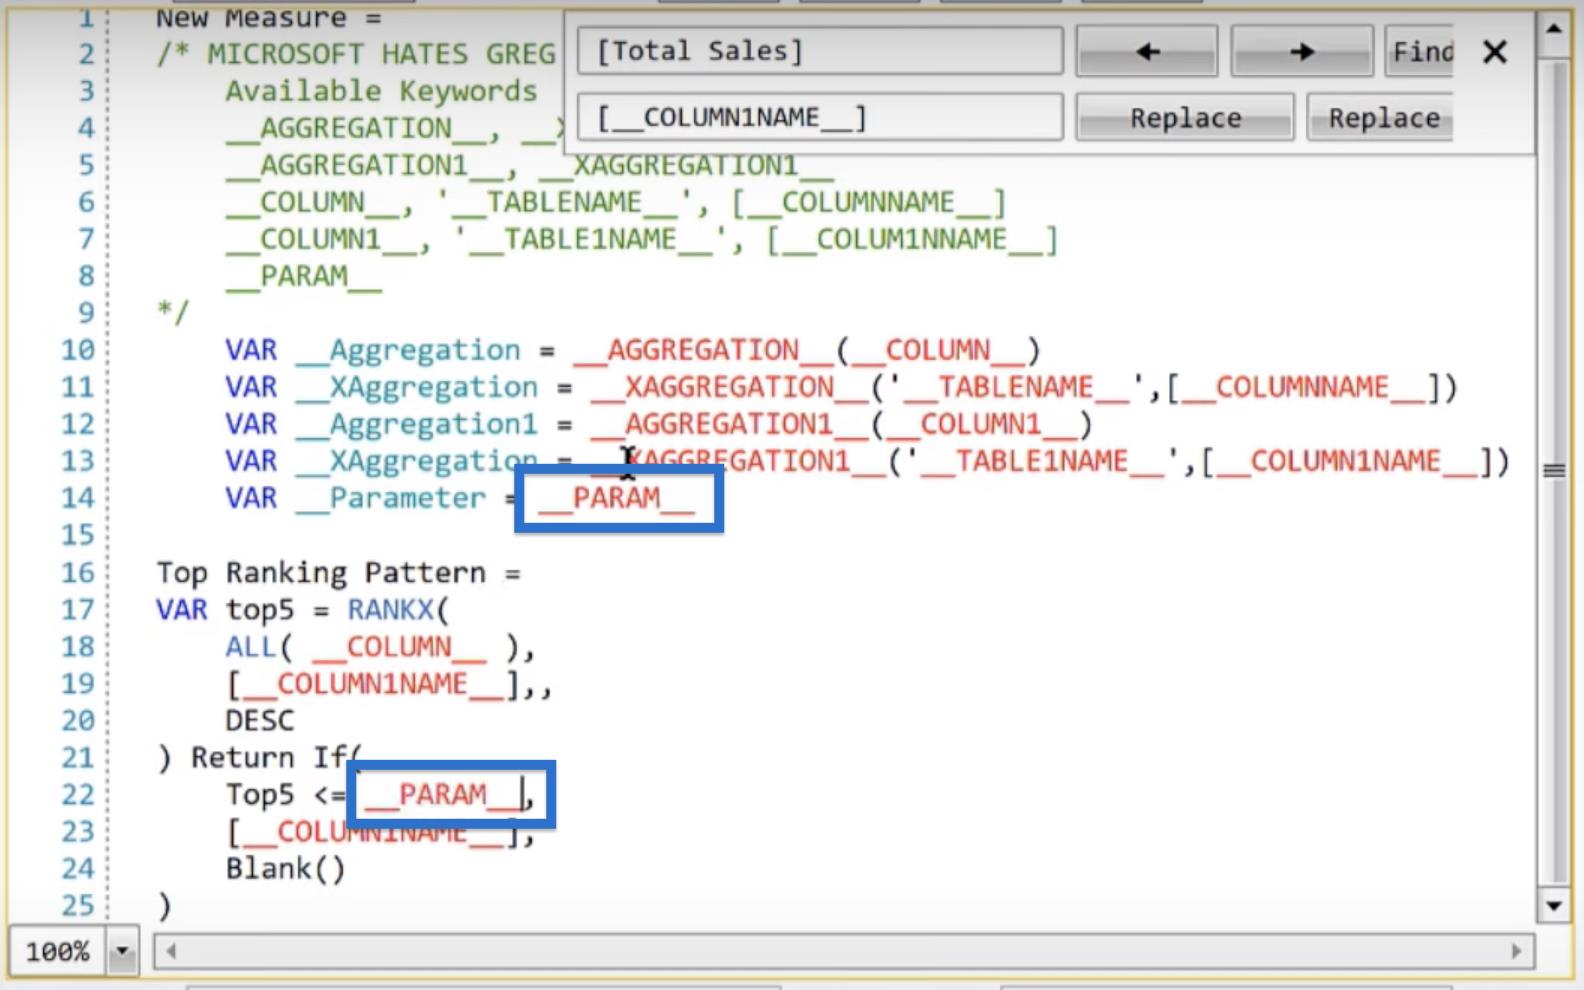Viewport: 1584px width, 990px height.
Task: Click the __PARAM__ token on line 14
Action: click(616, 498)
